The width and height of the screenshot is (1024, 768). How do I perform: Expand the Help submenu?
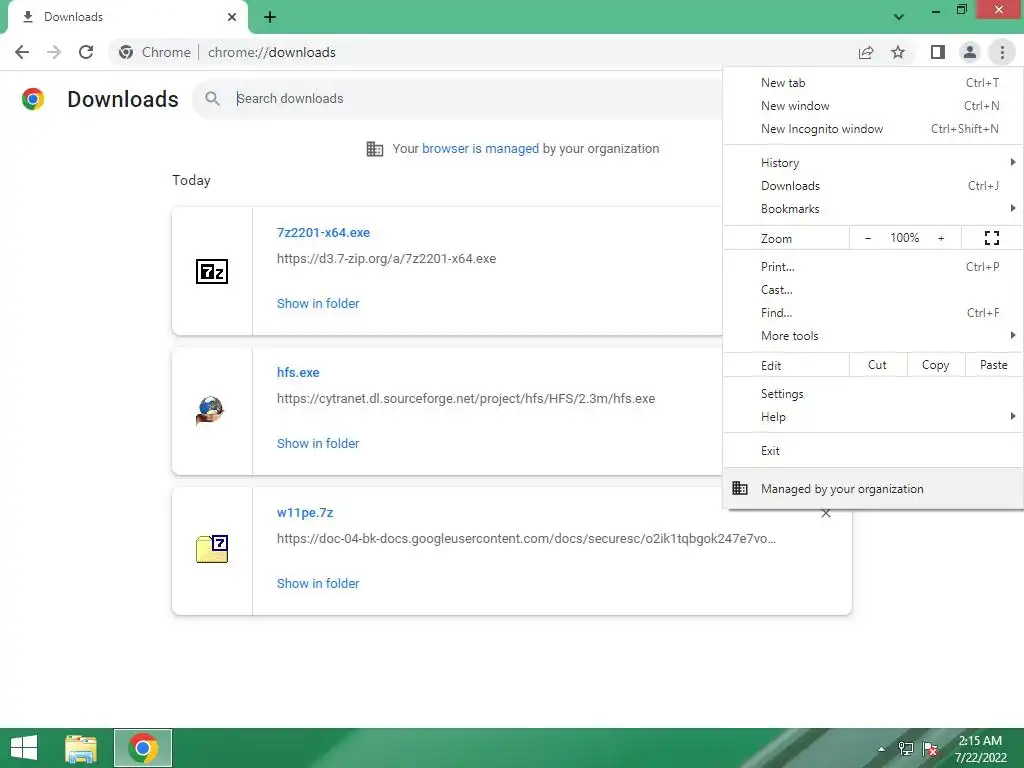pos(873,417)
